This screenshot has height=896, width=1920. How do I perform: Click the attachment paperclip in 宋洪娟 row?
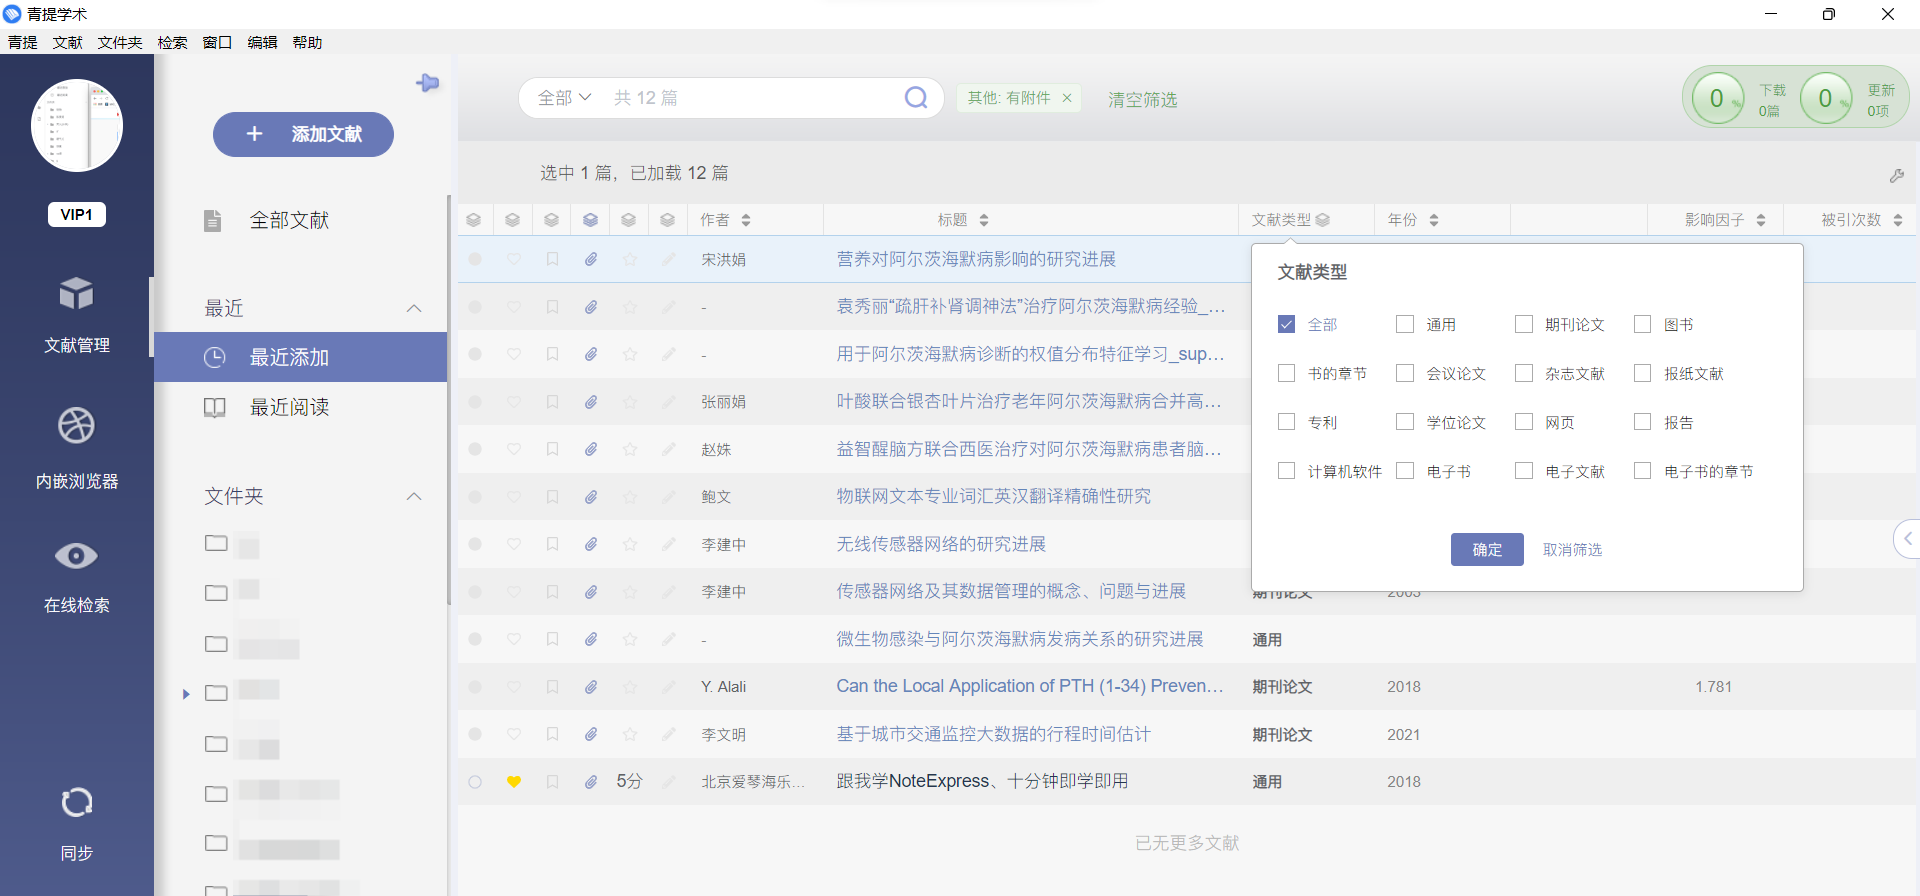point(591,259)
